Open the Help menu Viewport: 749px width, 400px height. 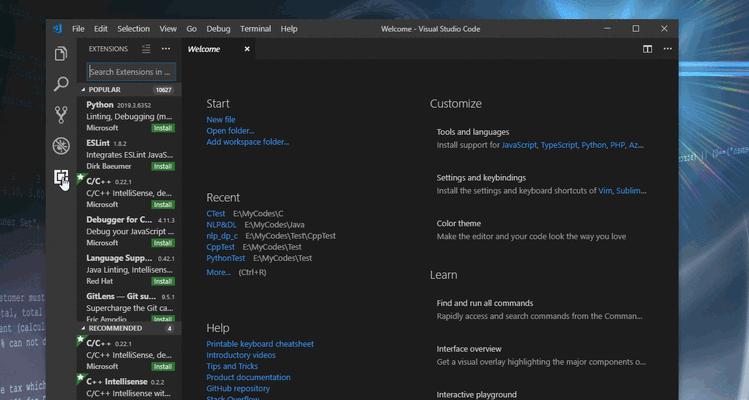pos(289,29)
